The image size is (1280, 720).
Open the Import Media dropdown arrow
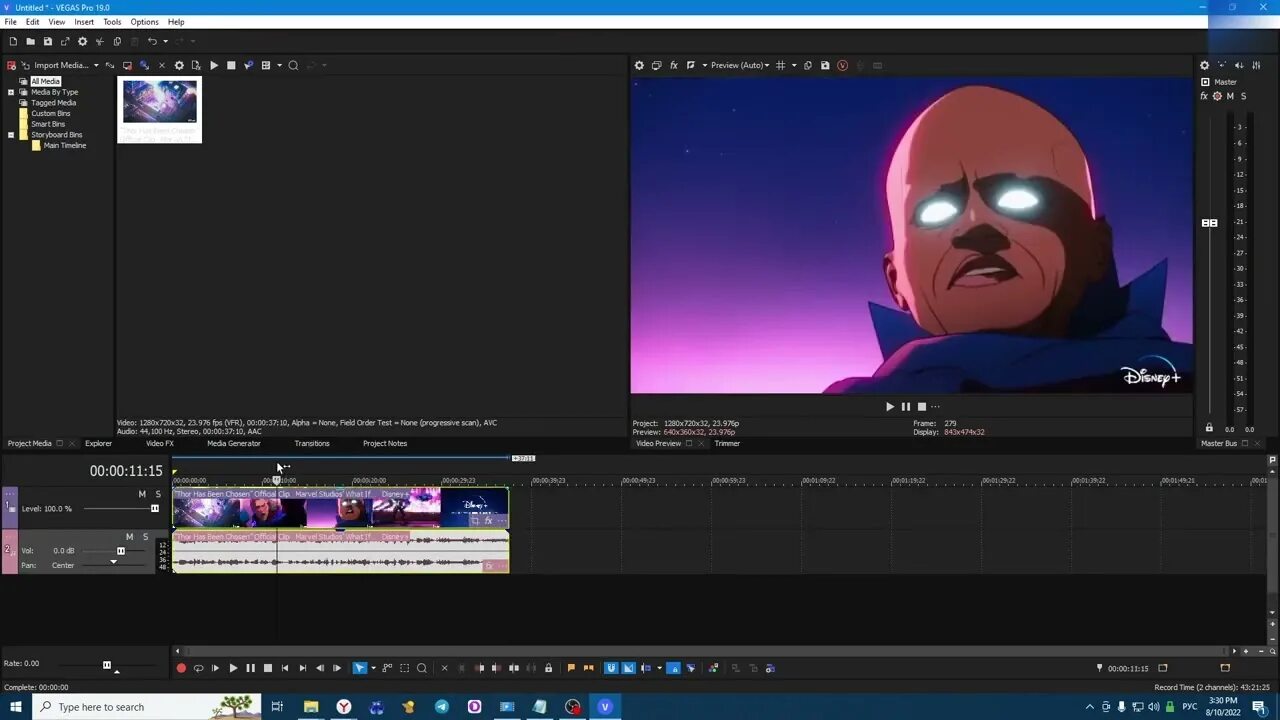96,65
